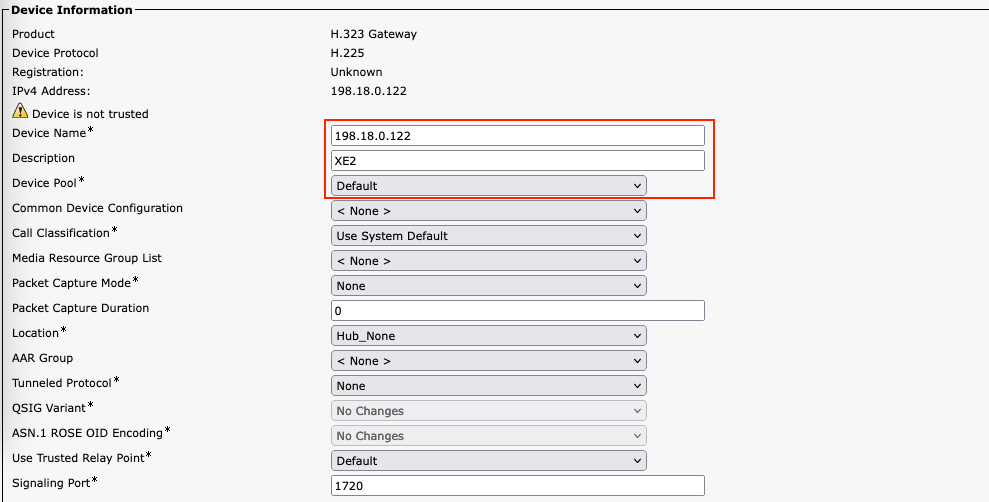Expand the Common Device Configuration dropdown
This screenshot has height=502, width=989.
point(488,211)
